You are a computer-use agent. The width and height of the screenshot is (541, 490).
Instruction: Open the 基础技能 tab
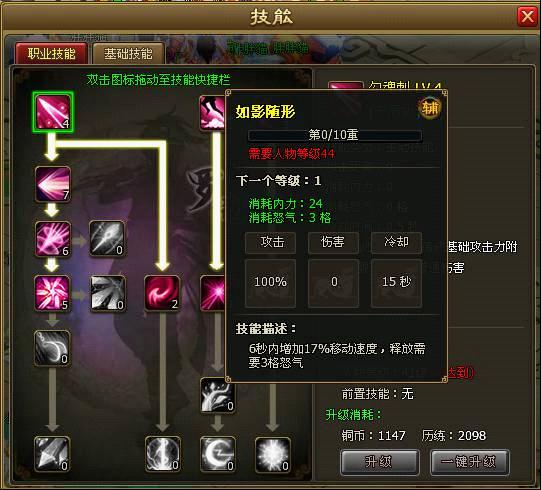(128, 54)
